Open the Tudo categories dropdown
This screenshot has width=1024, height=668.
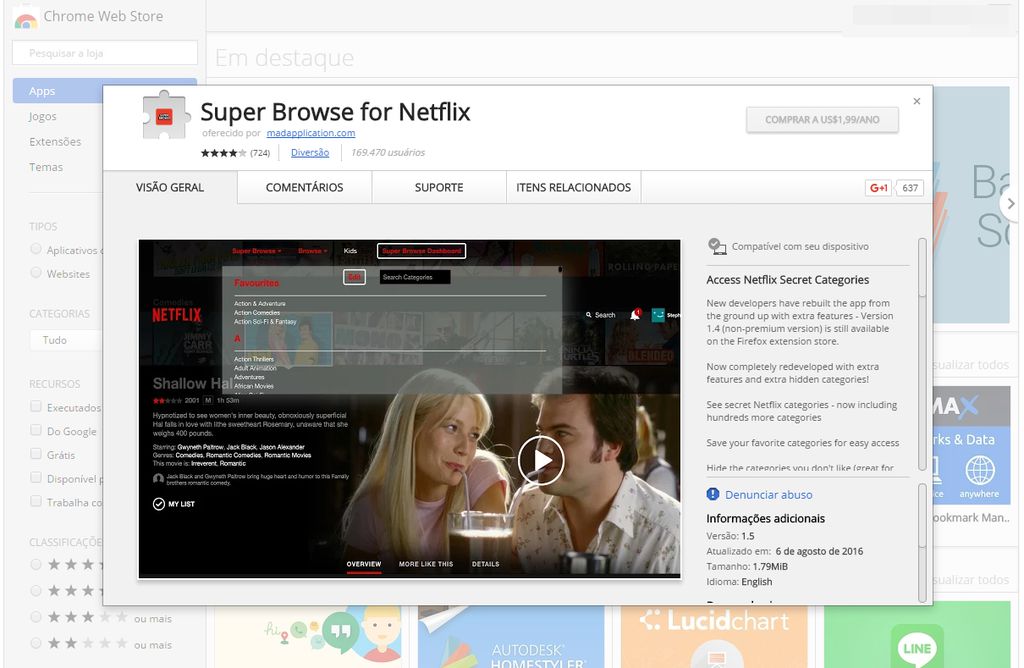[65, 340]
